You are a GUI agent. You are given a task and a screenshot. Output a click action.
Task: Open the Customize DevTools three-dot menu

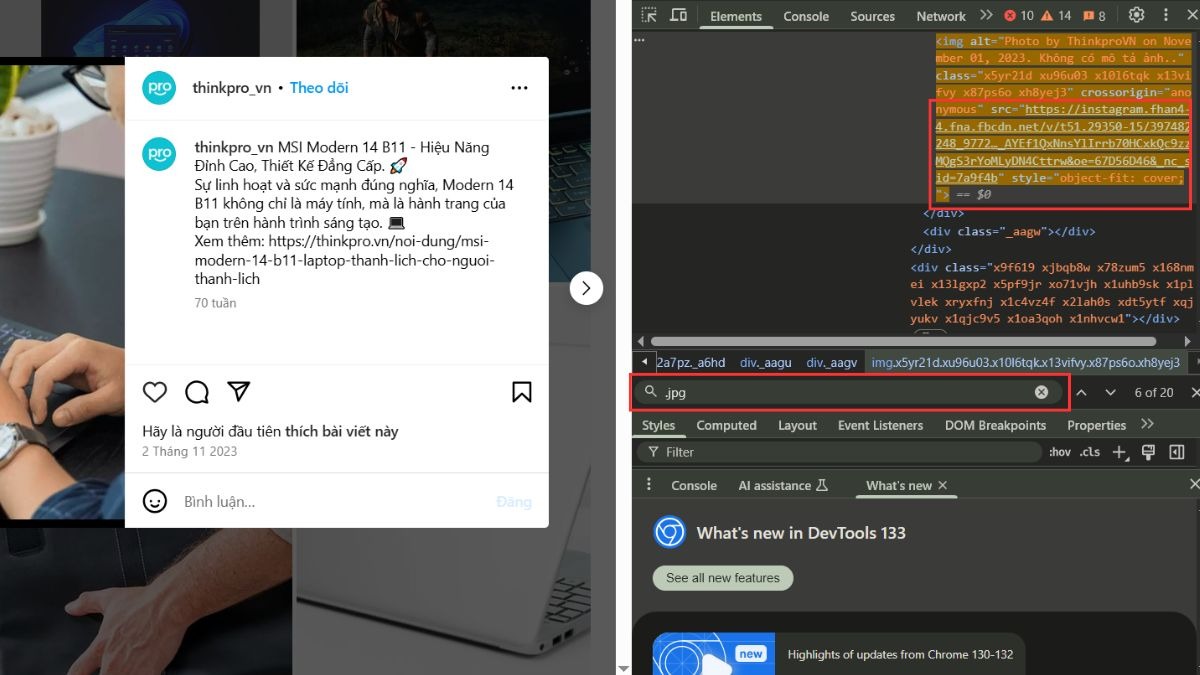click(1165, 15)
